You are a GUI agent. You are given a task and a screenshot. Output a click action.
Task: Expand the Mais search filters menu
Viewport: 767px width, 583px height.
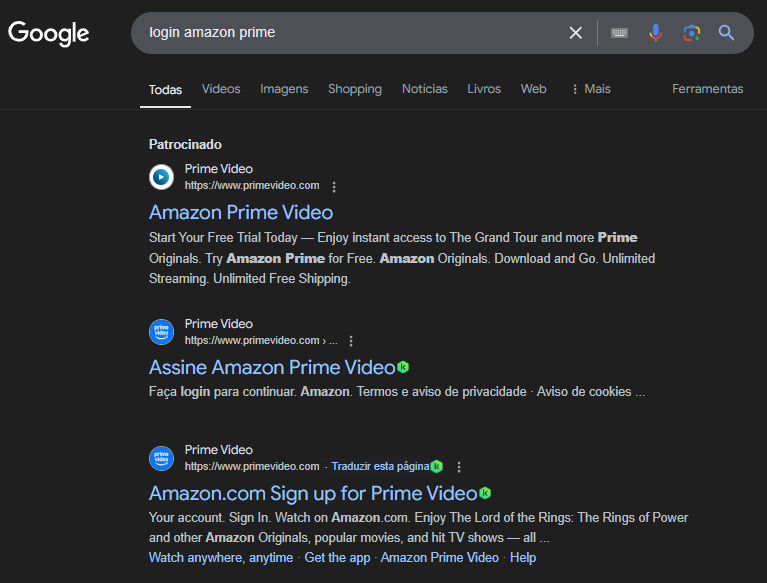pos(591,89)
